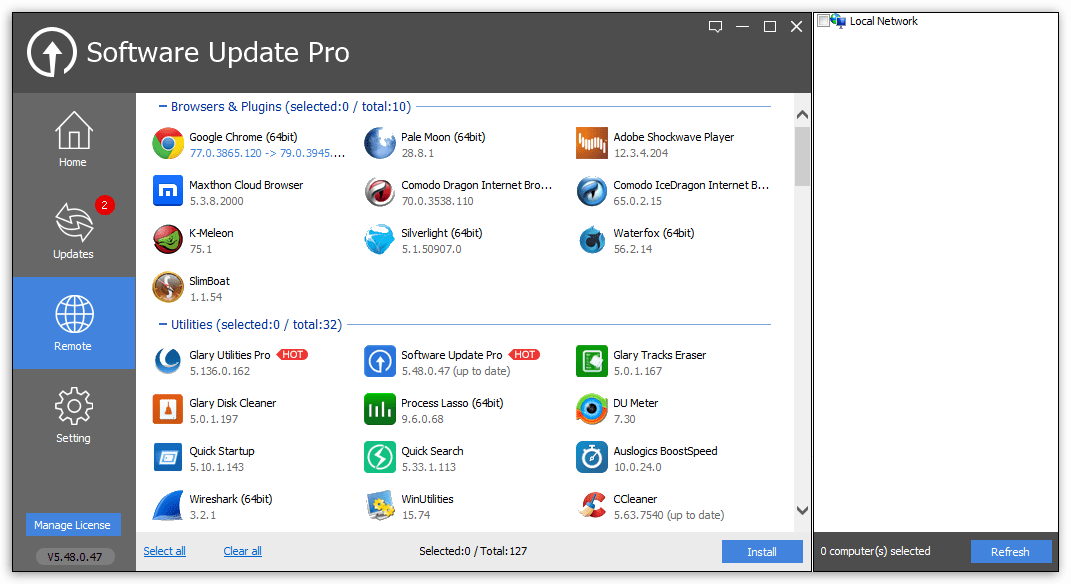Viewport: 1071px width, 584px height.
Task: Select the SlimBoat icon
Action: pos(168,287)
